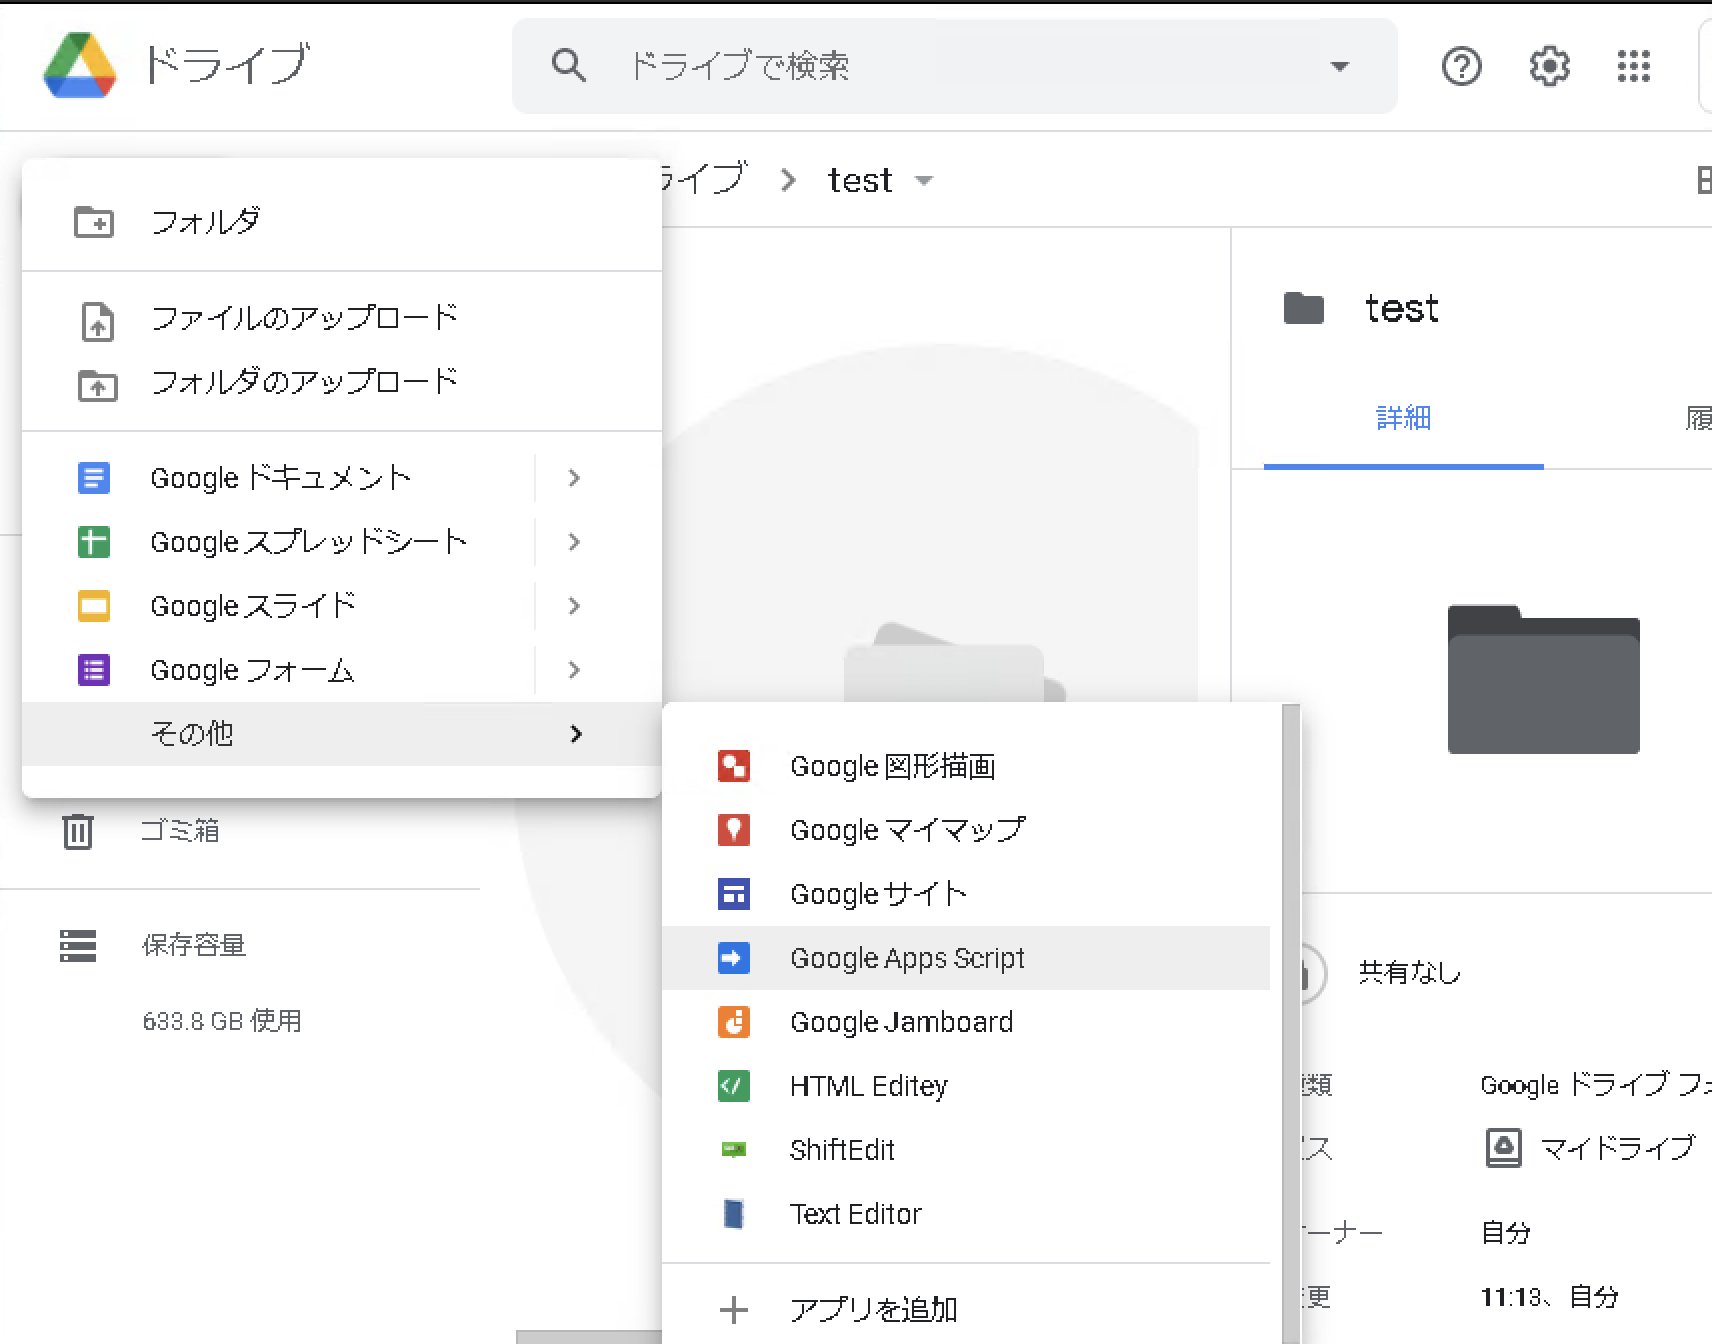Focus the ドライブで検索 search field
1712x1344 pixels.
point(956,67)
